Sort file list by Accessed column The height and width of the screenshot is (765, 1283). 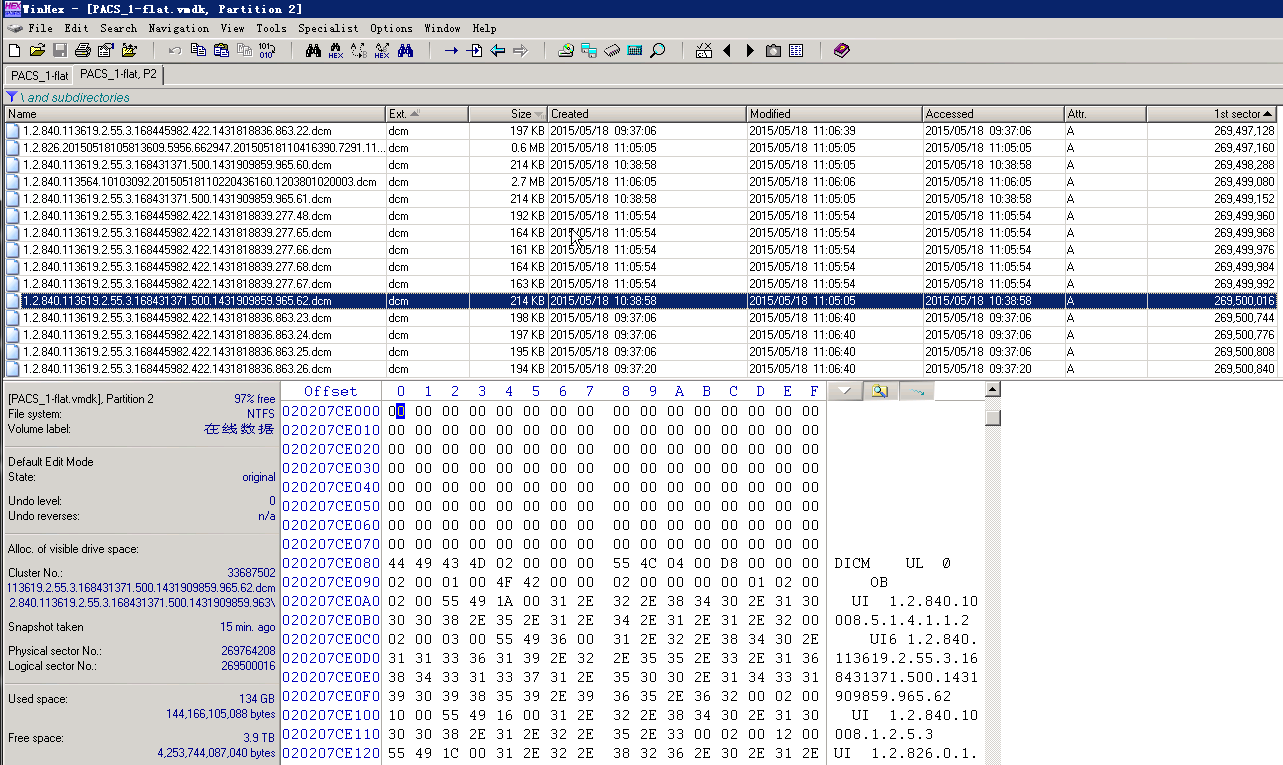coord(993,114)
